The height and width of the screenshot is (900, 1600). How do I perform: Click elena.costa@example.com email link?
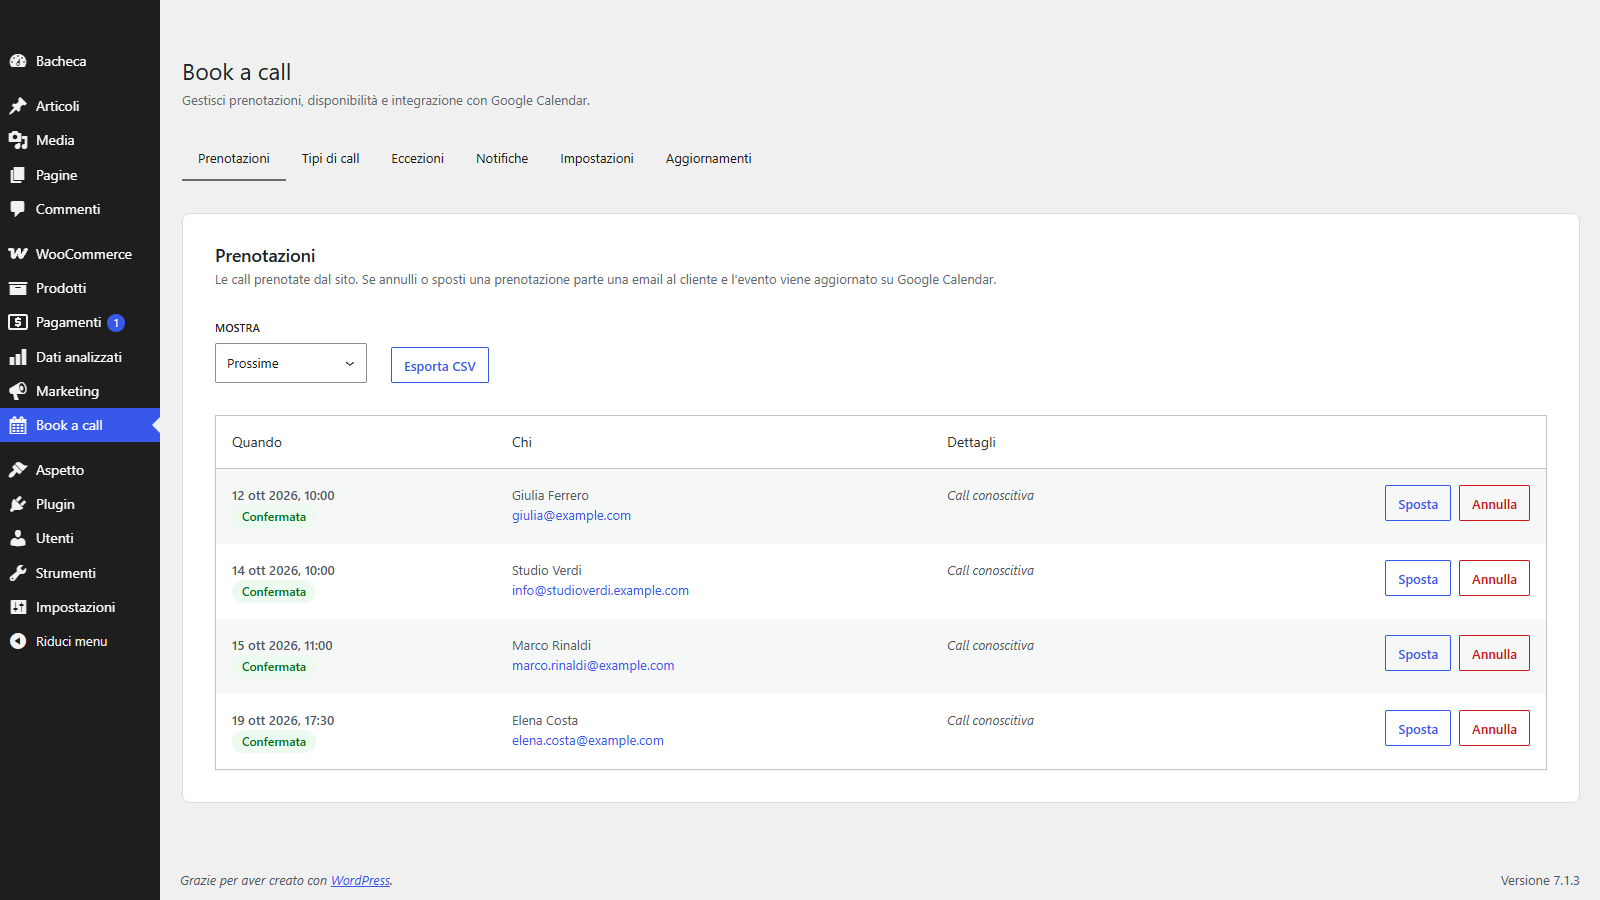(588, 741)
